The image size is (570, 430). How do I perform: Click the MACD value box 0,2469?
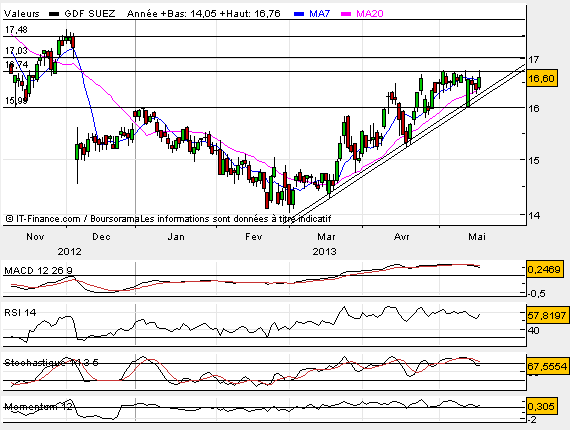[x=544, y=269]
